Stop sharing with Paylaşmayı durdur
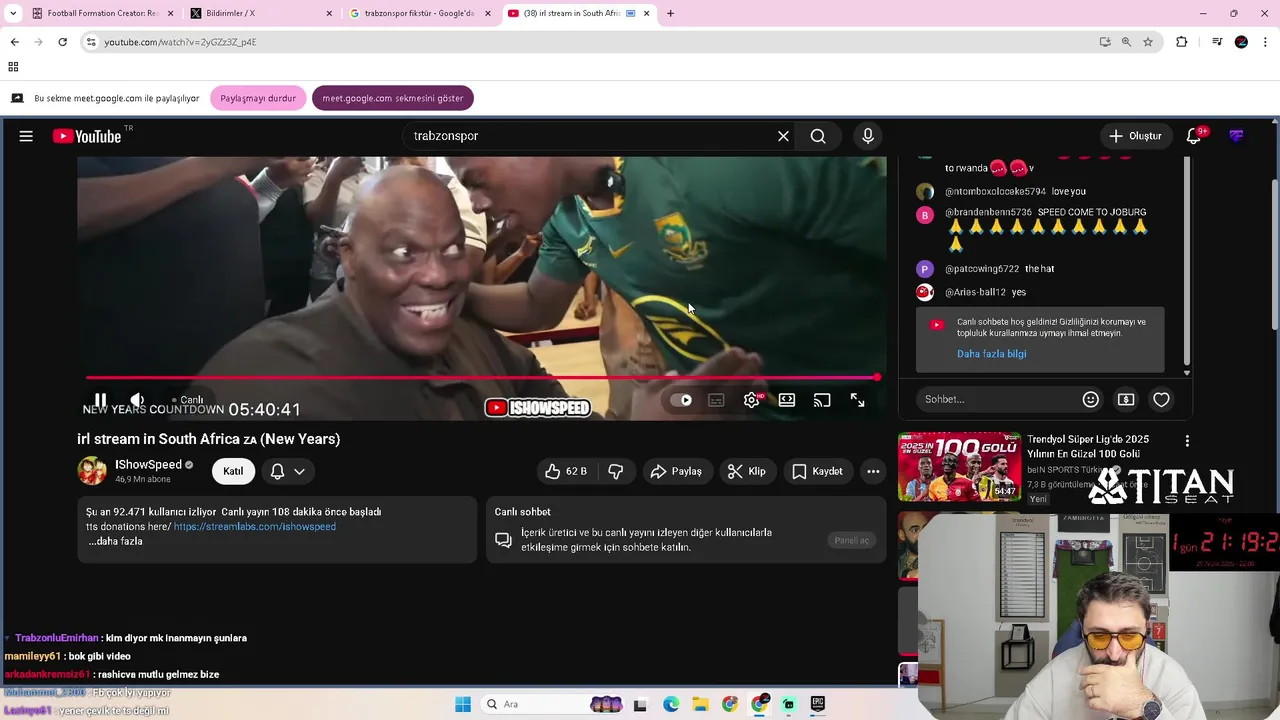 point(258,98)
